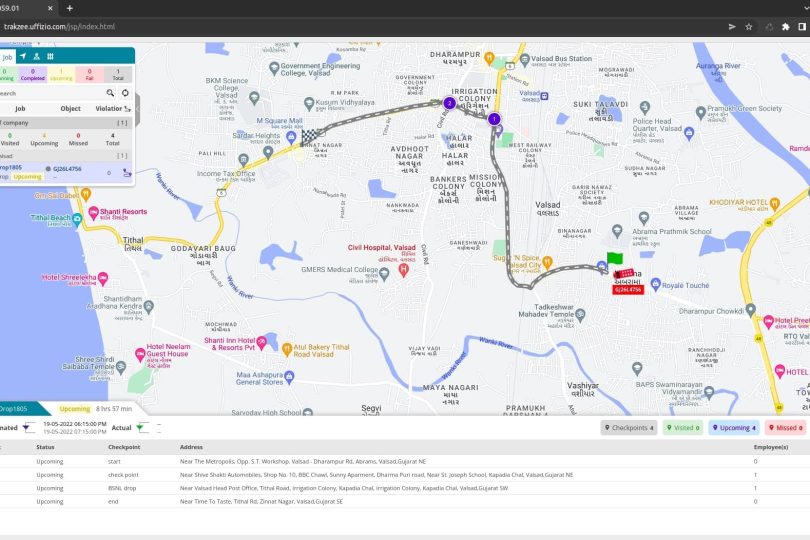Refresh the job list
The width and height of the screenshot is (810, 540).
125,93
